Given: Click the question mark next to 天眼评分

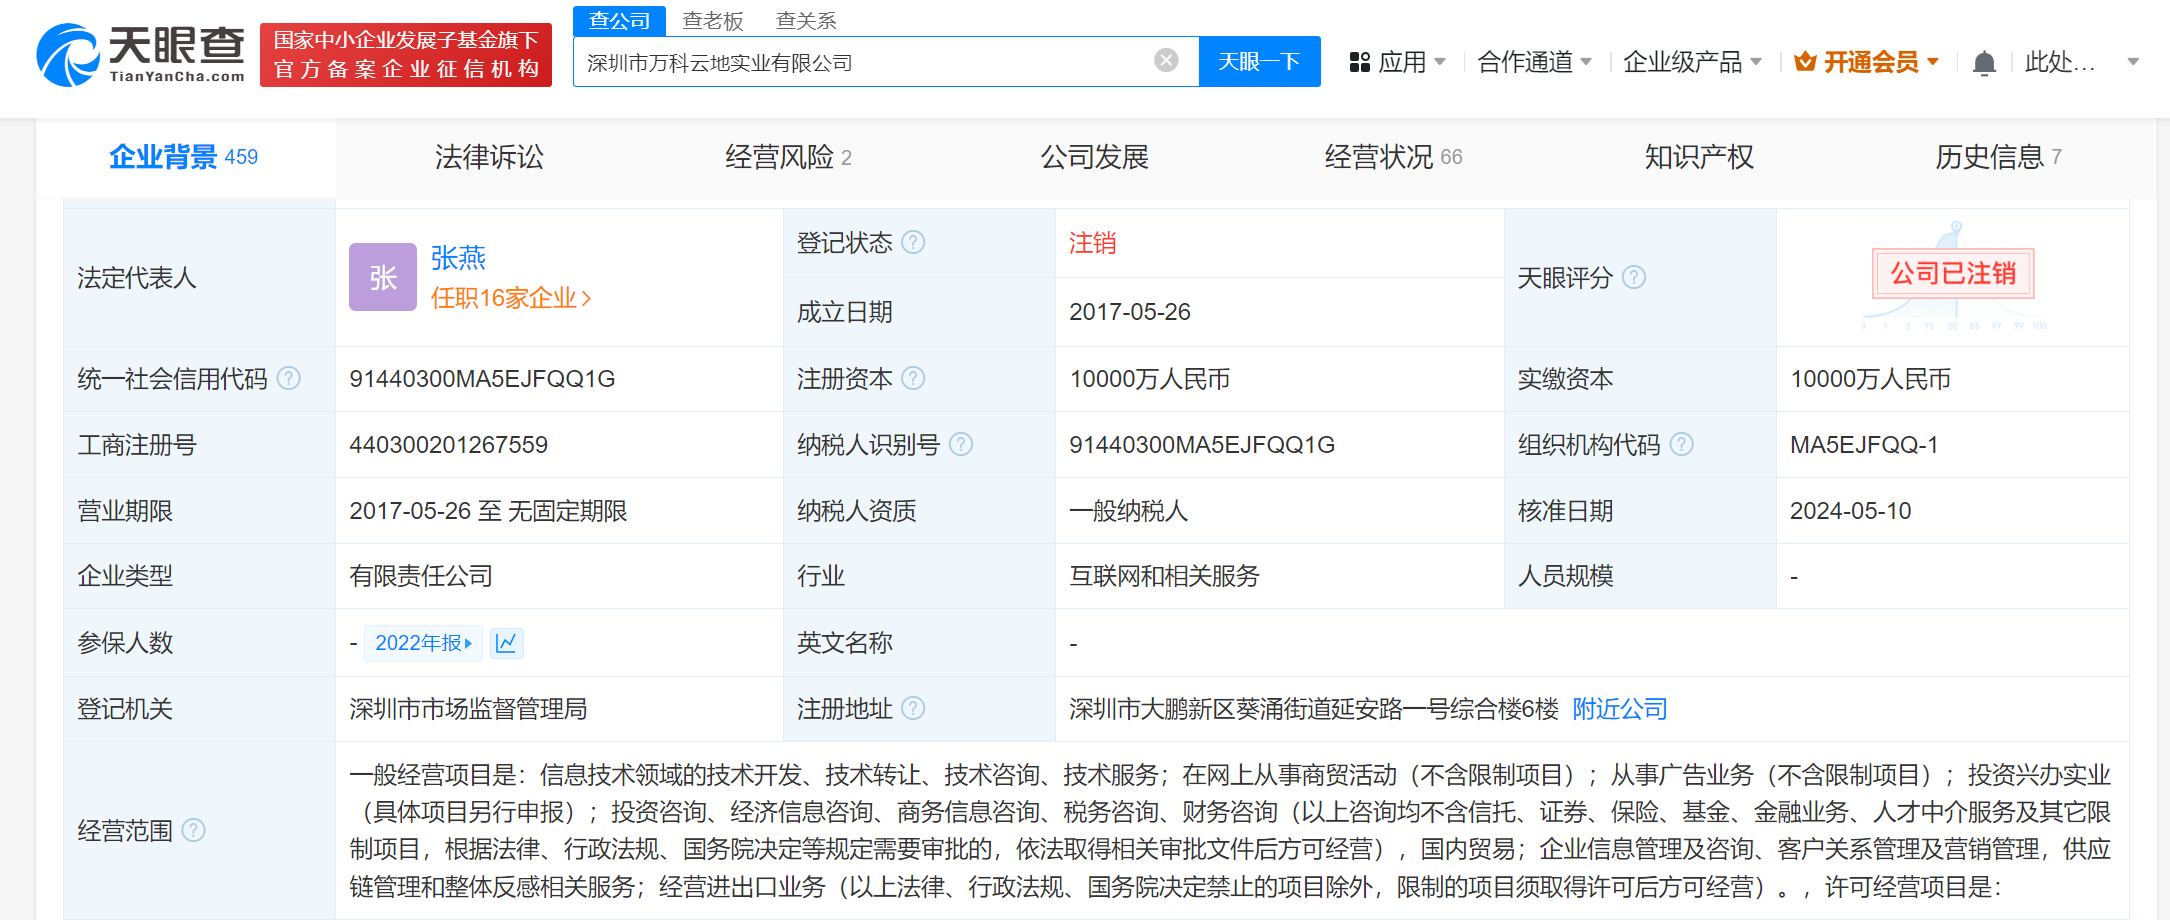Looking at the screenshot, I should point(1636,277).
